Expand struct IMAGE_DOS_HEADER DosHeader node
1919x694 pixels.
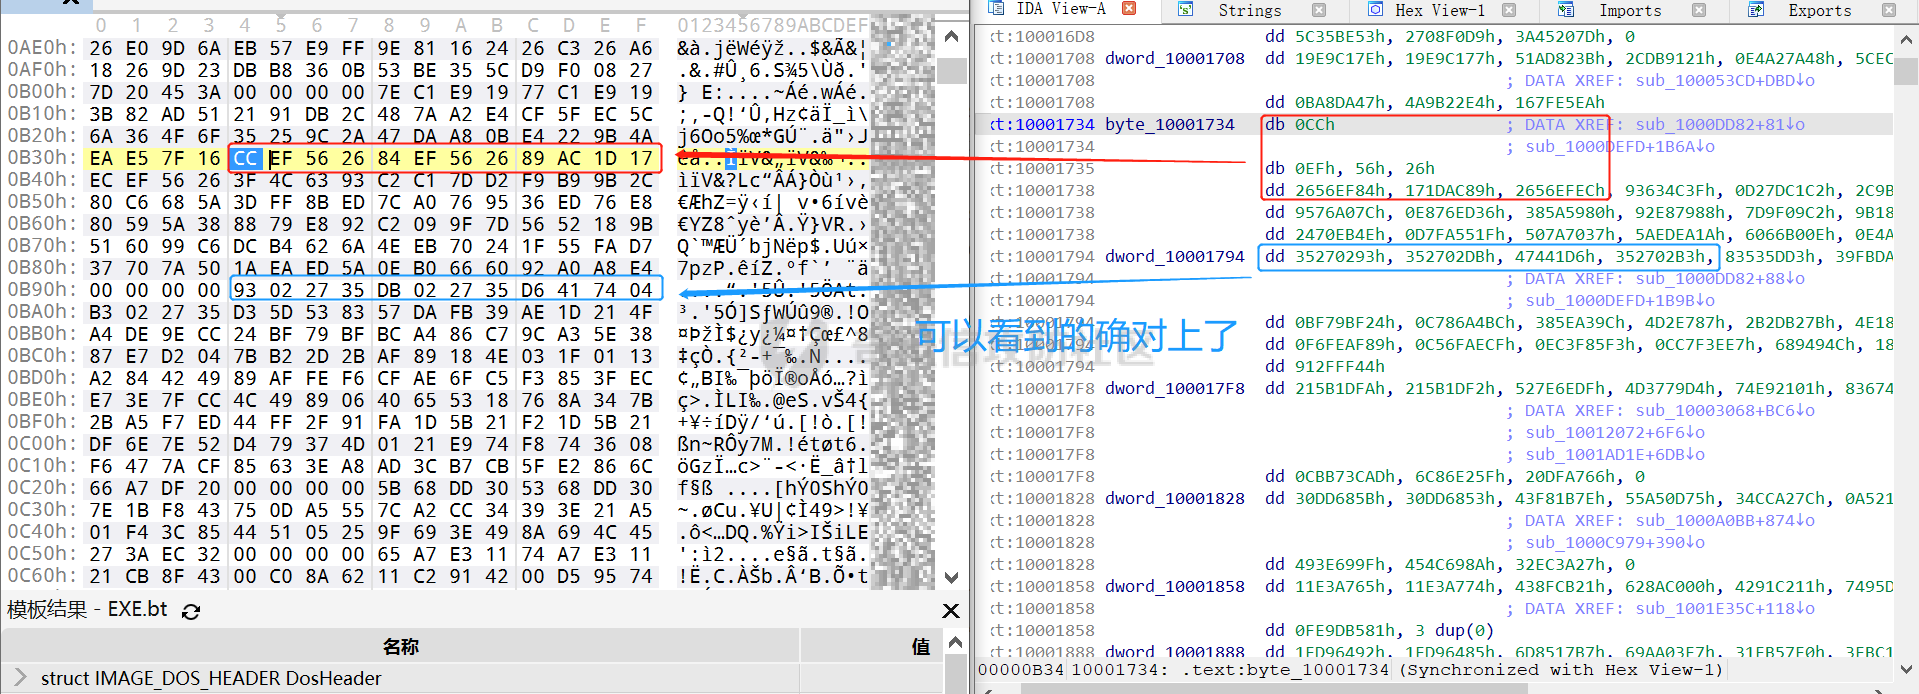[x=20, y=678]
